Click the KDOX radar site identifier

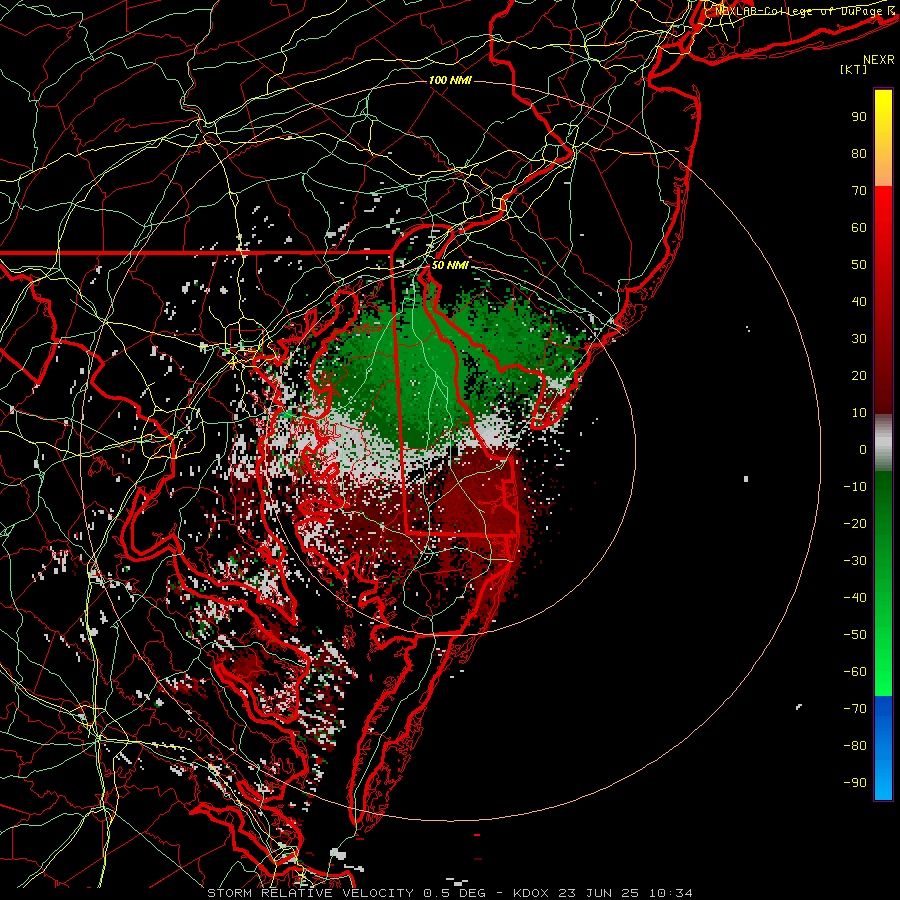click(x=532, y=893)
